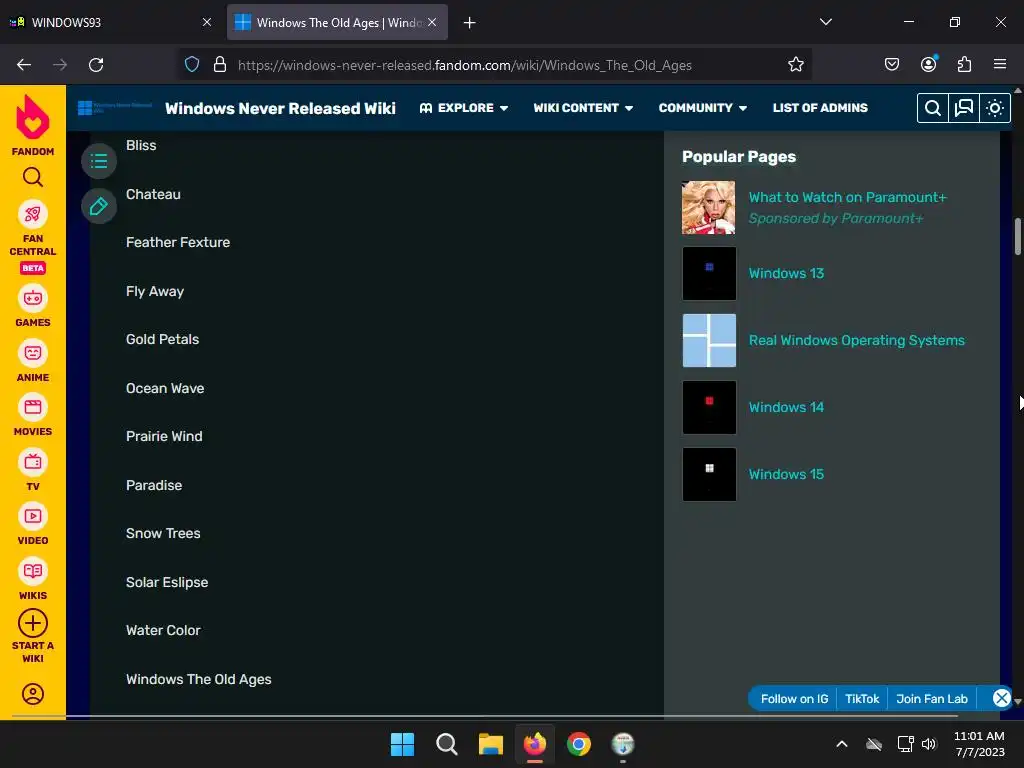Click the volume speaker tray icon
This screenshot has width=1024, height=768.
[929, 744]
